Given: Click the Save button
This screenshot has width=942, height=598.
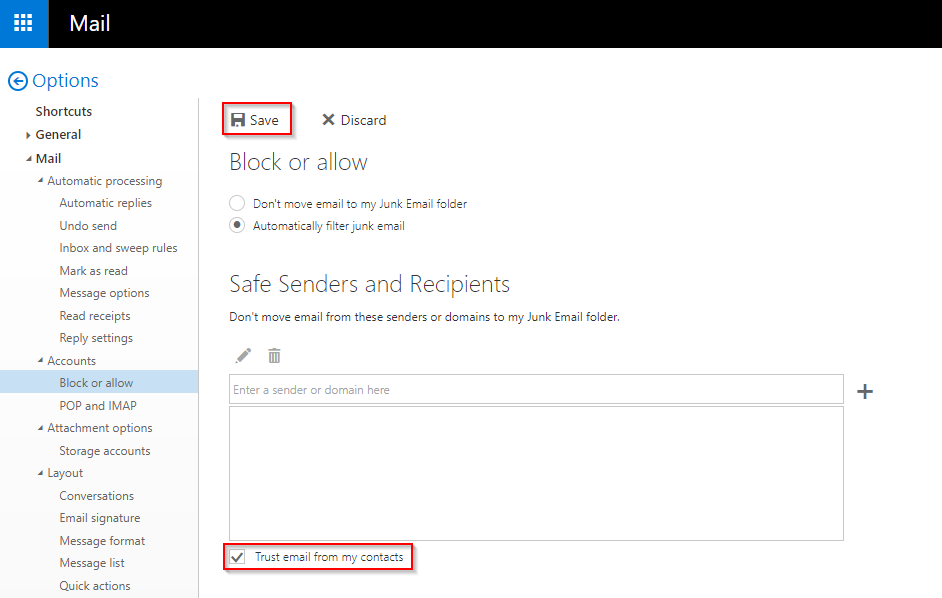Looking at the screenshot, I should [256, 120].
